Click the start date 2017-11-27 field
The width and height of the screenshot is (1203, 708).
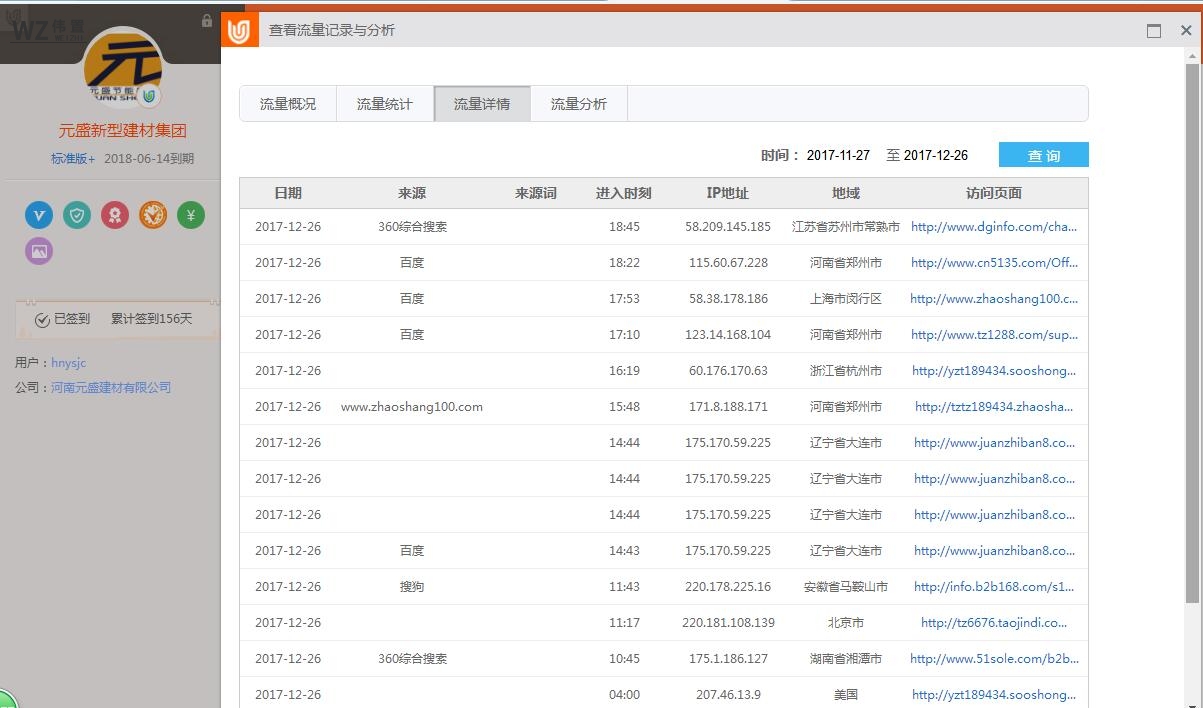pos(838,155)
